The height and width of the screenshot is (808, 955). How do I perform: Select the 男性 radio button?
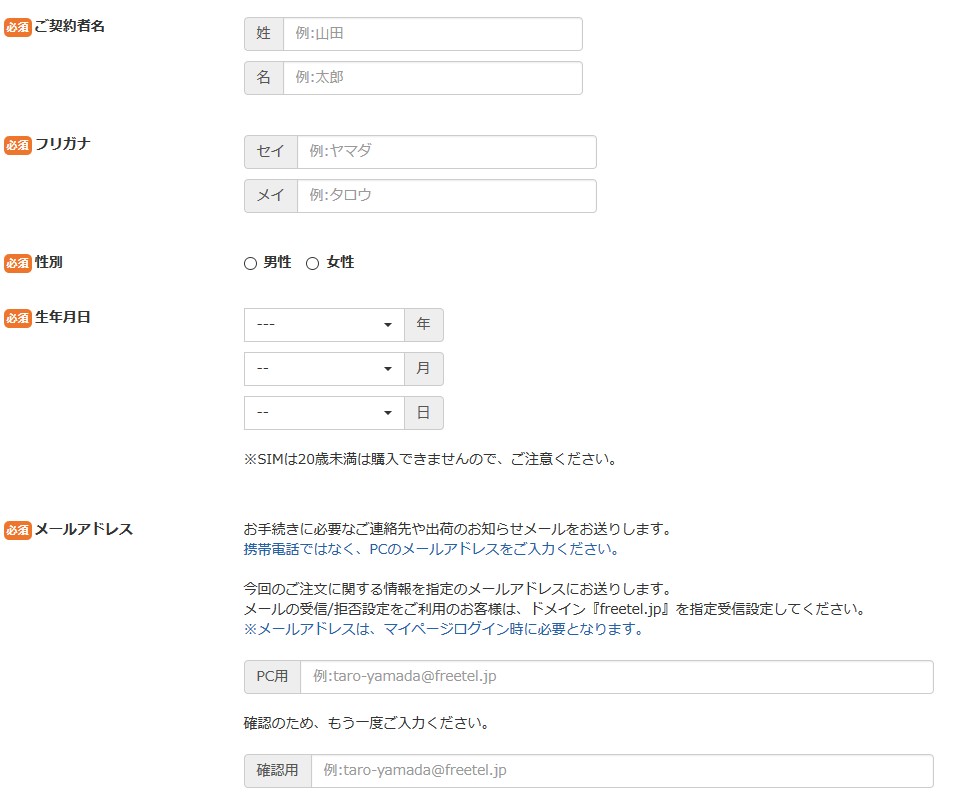click(x=251, y=263)
